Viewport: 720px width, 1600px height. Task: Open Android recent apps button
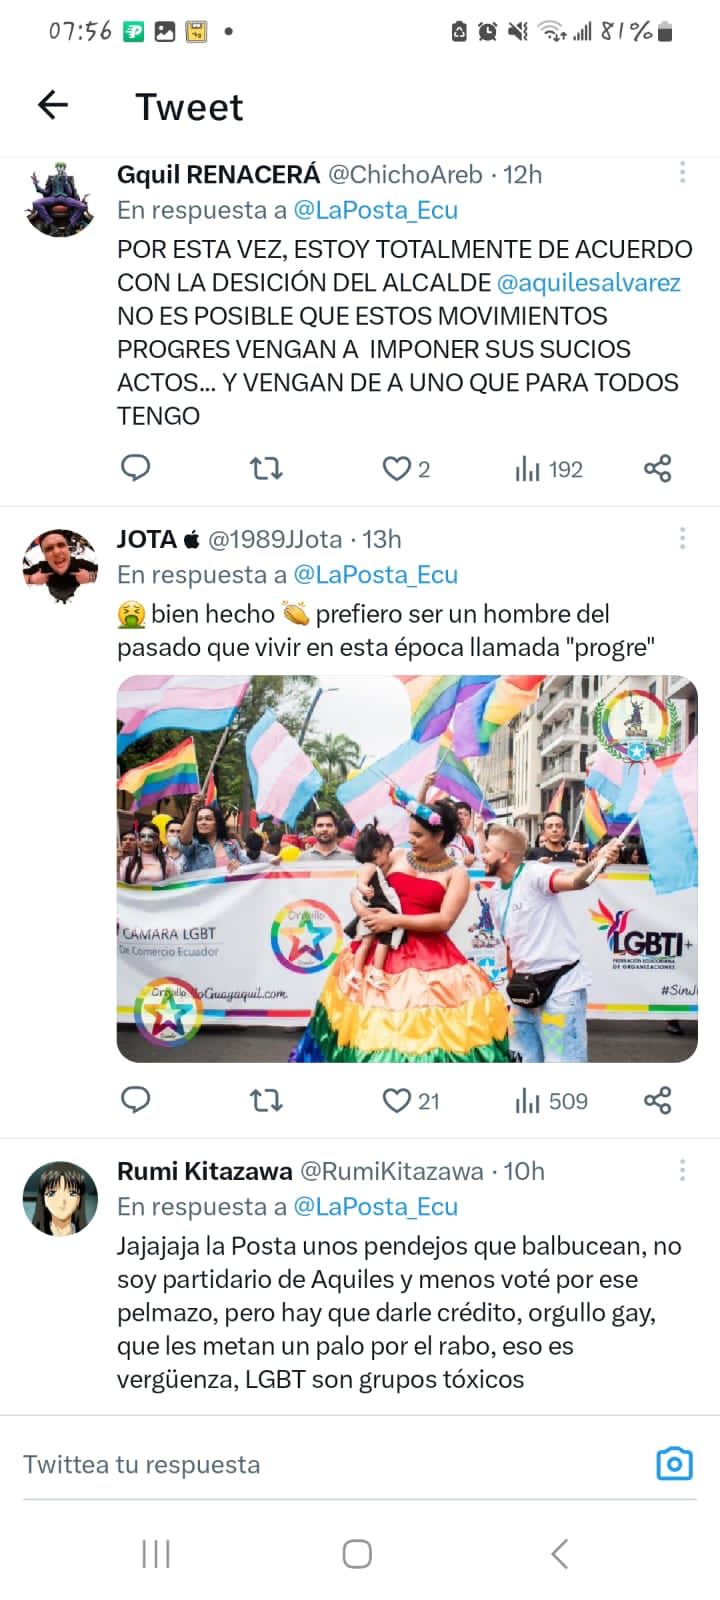pos(156,1554)
